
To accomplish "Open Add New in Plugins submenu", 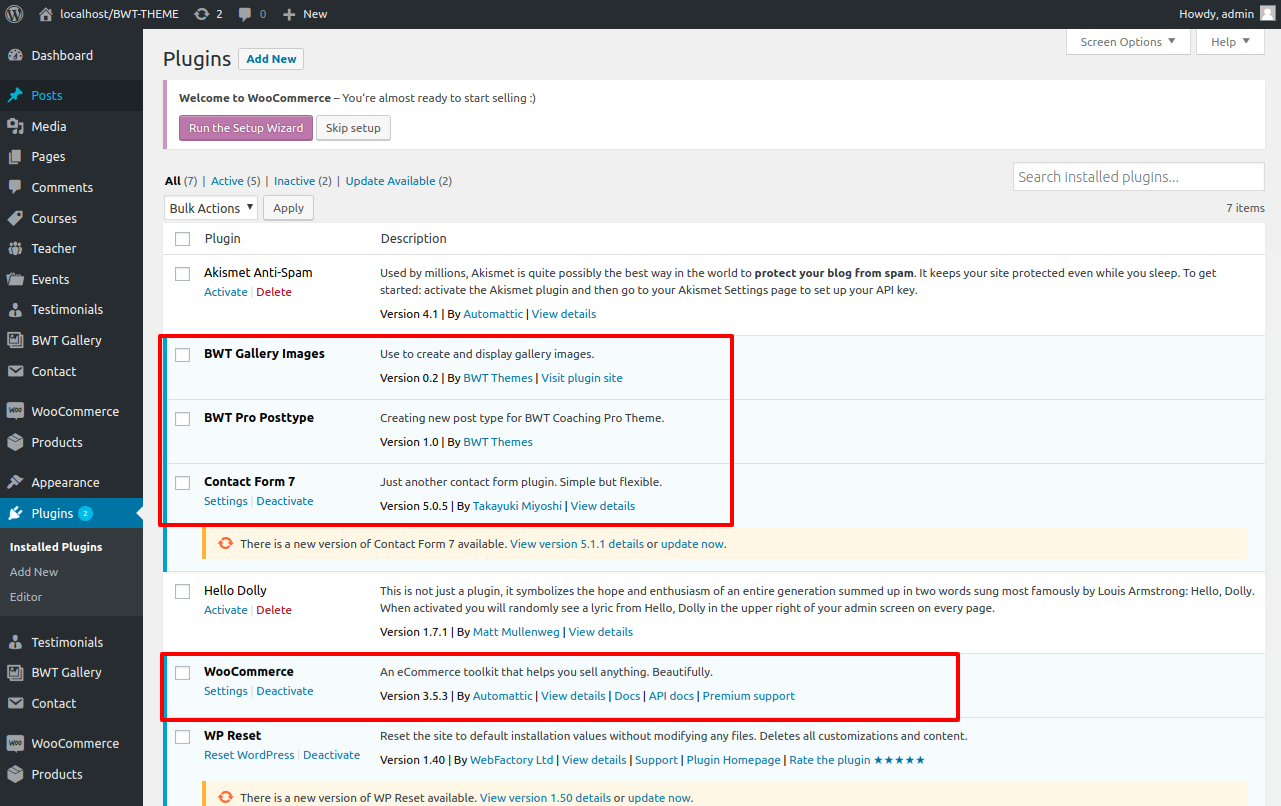I will click(34, 572).
